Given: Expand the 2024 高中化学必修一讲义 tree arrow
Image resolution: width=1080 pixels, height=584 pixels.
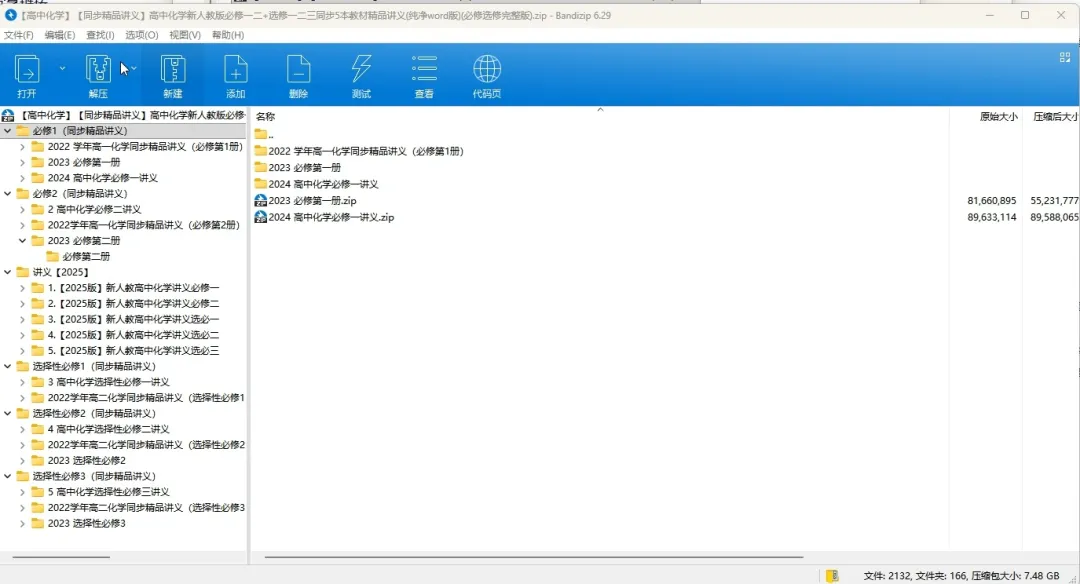Looking at the screenshot, I should coord(22,178).
